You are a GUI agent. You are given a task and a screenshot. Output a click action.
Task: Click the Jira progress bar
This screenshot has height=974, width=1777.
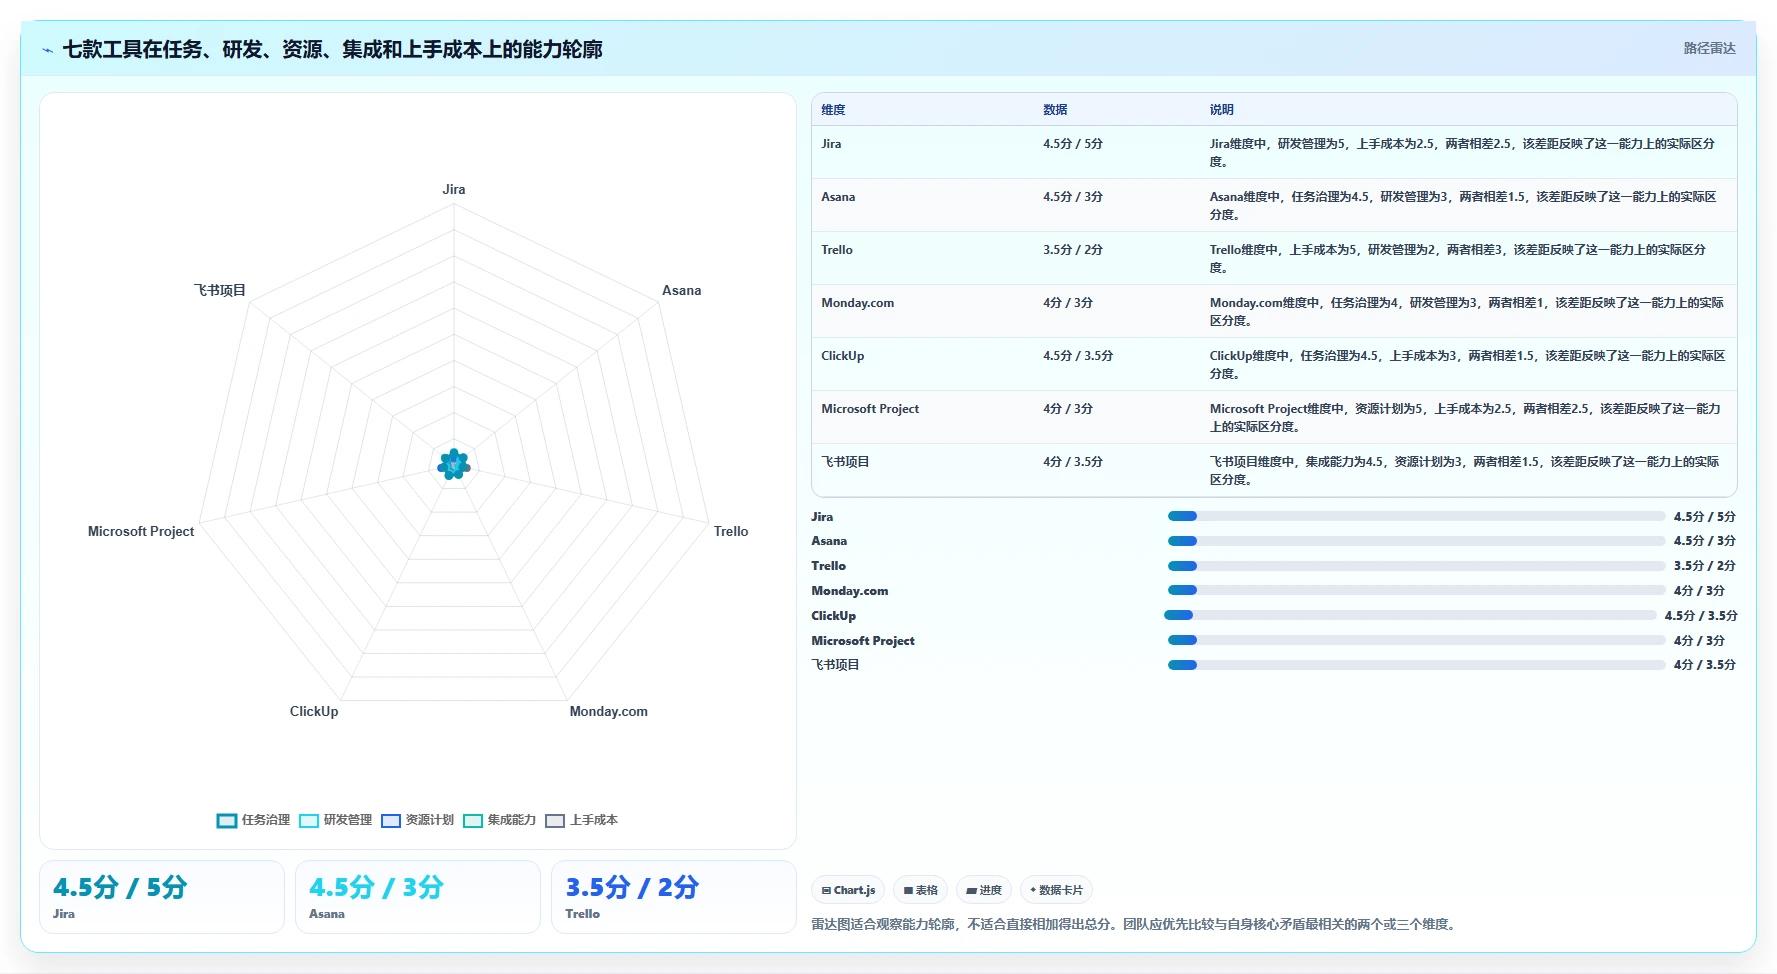[x=1416, y=516]
